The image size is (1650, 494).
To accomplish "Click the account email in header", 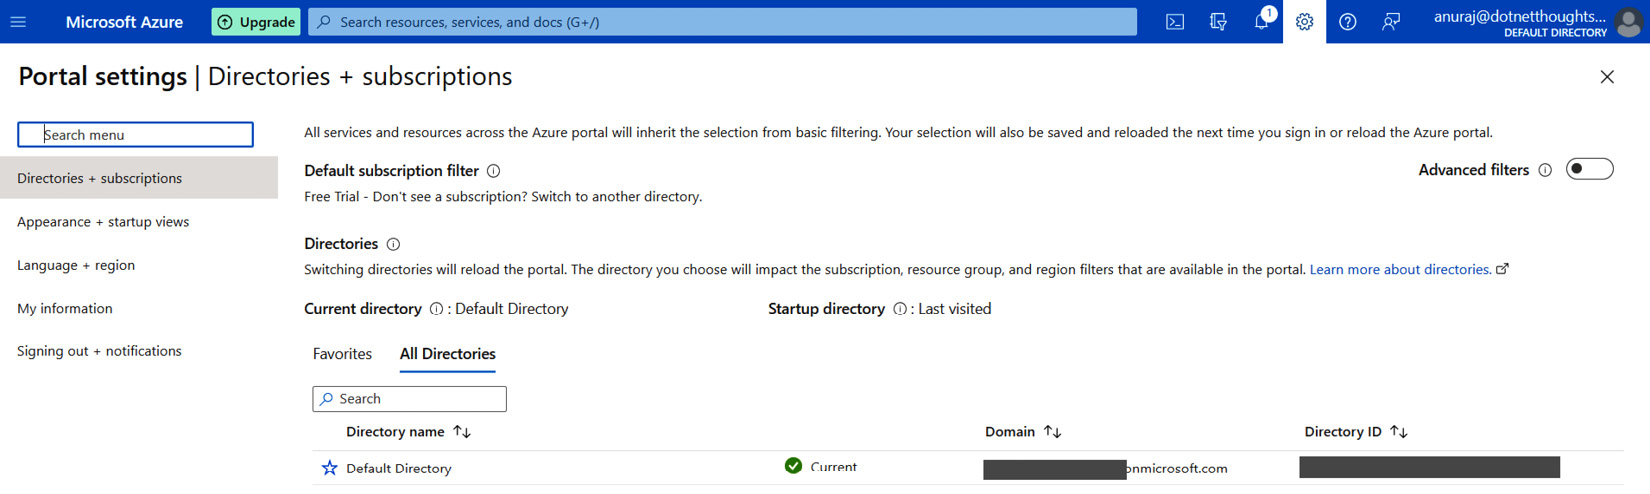I will click(x=1520, y=16).
